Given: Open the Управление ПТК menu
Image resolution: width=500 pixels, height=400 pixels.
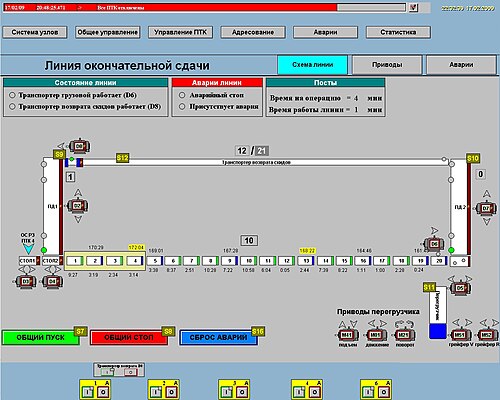Looking at the screenshot, I should (x=180, y=32).
